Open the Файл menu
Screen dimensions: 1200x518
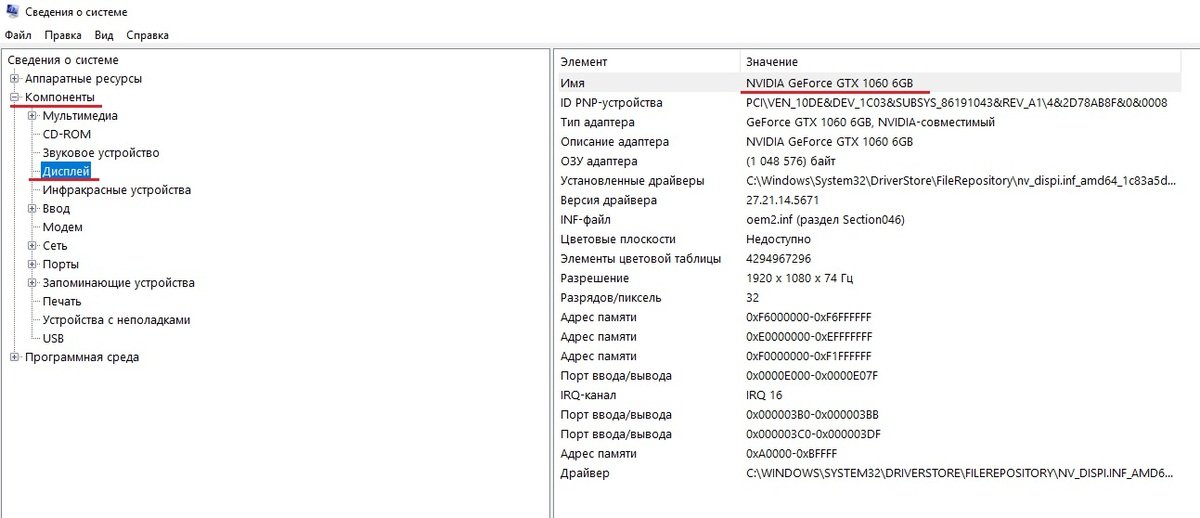click(18, 35)
